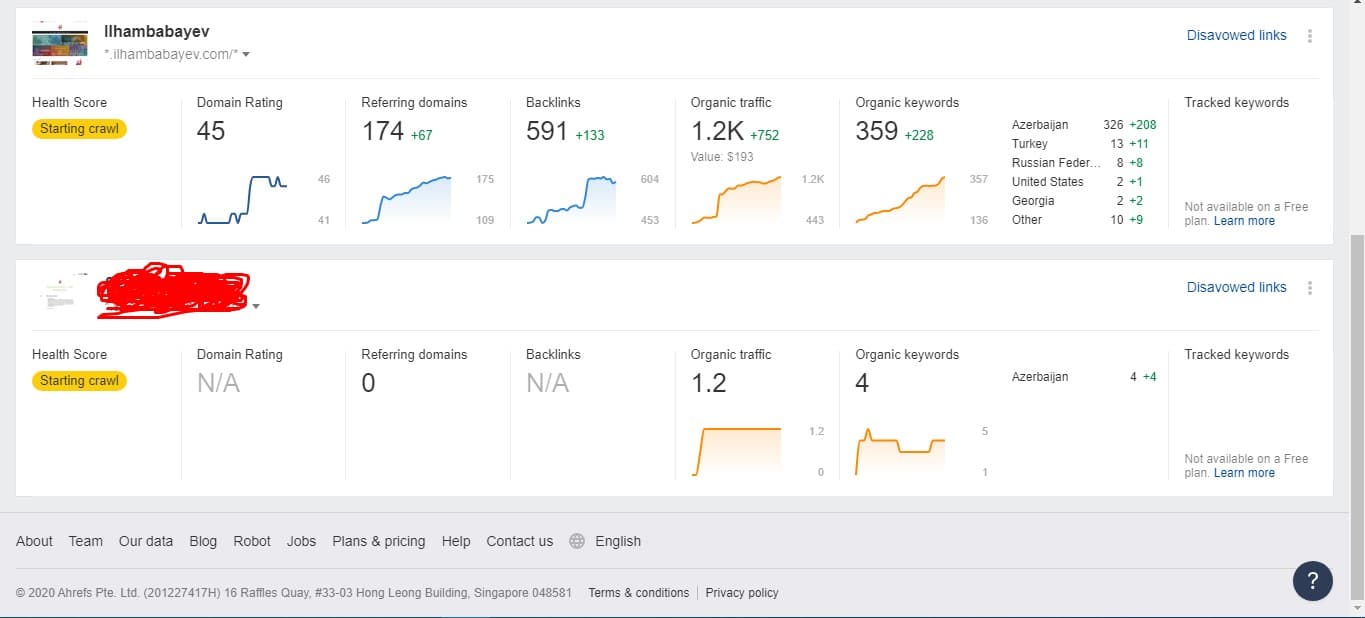Screen dimensions: 1365x618
Task: Open the Robot footer link
Action: [x=252, y=541]
